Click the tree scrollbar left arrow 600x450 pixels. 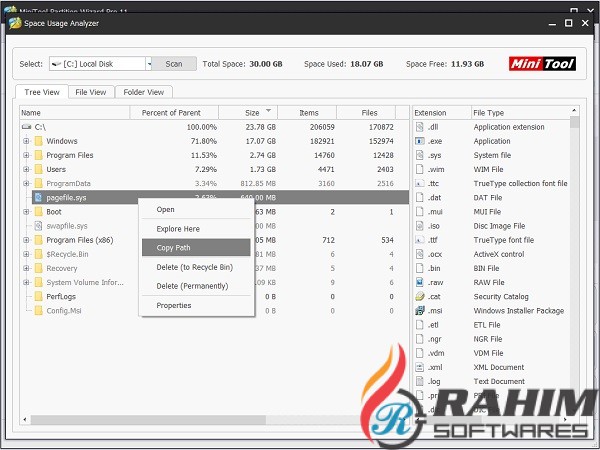pos(25,420)
